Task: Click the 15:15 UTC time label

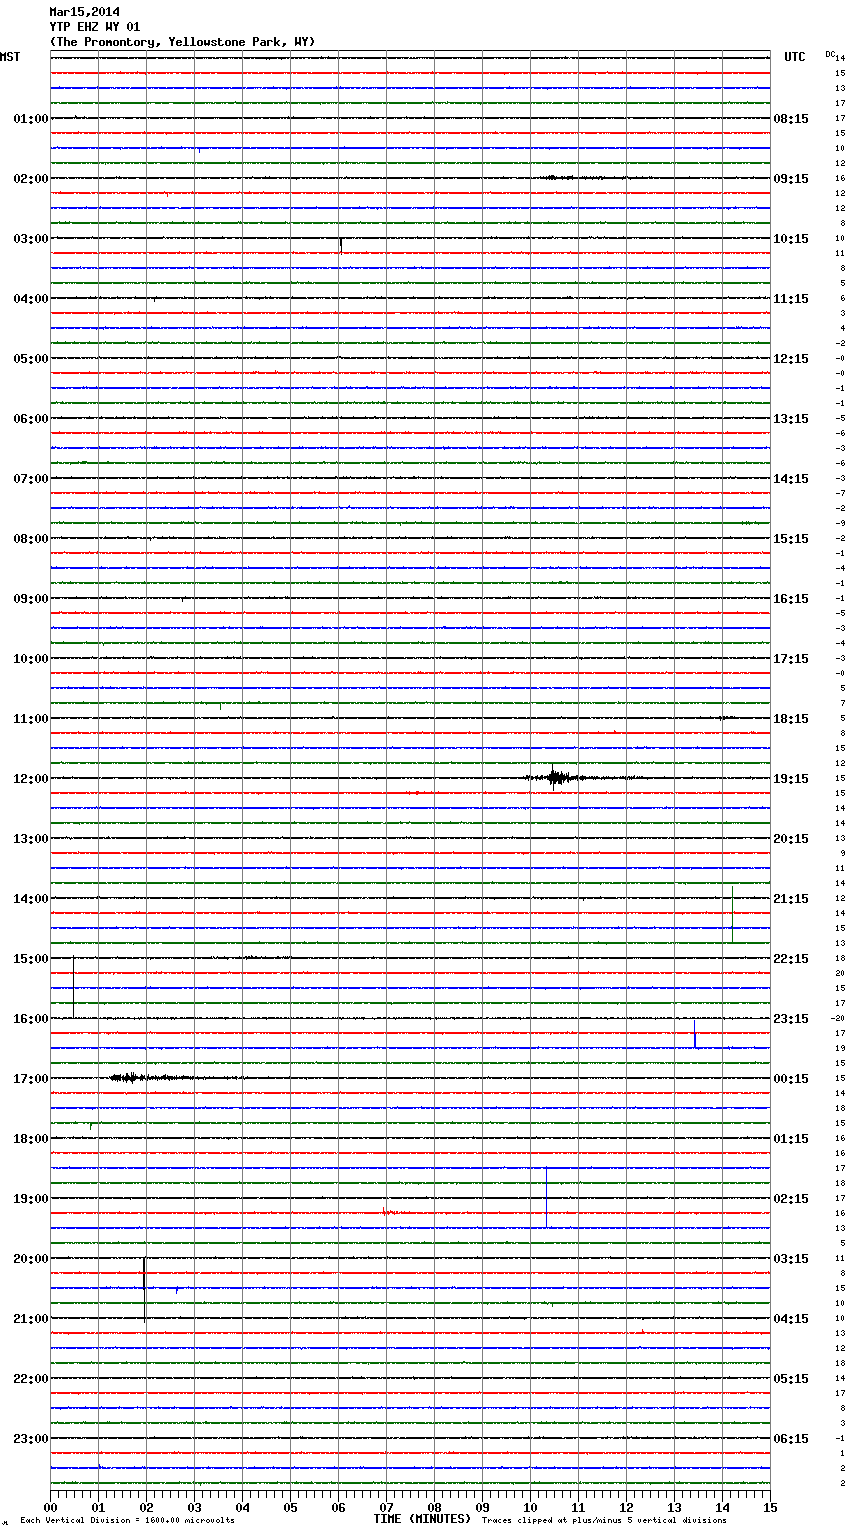Action: click(x=791, y=539)
